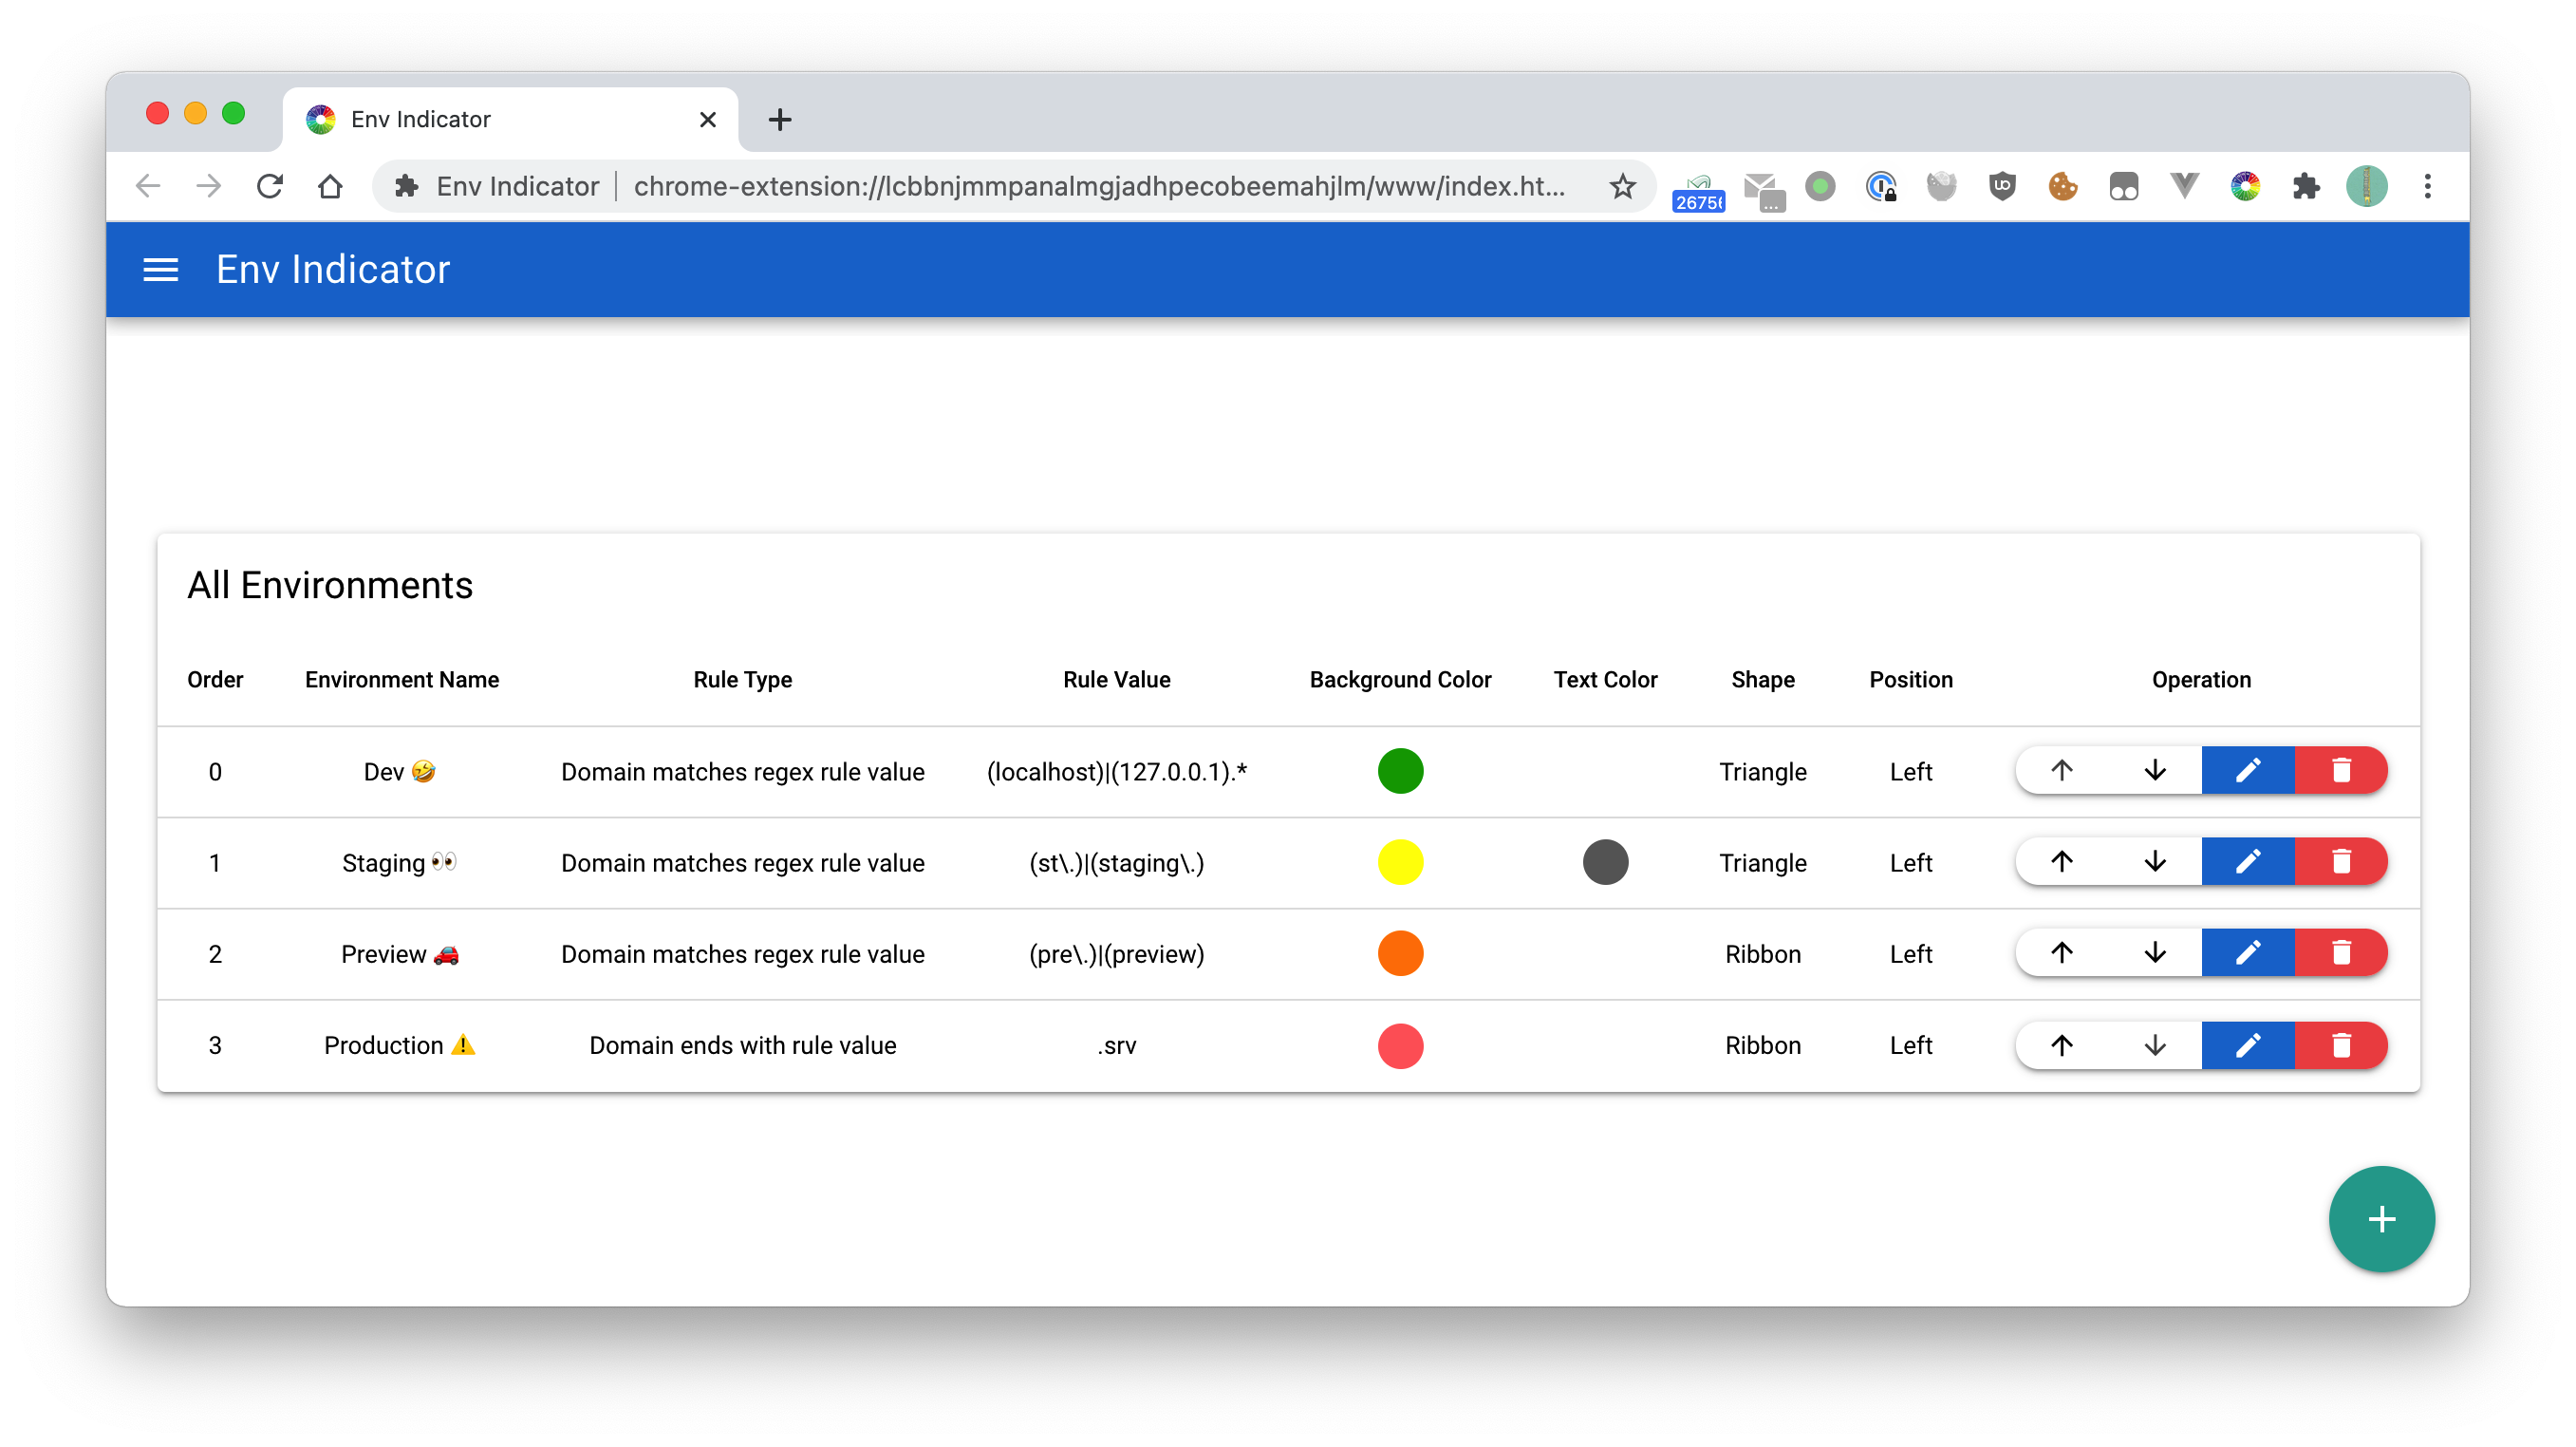Click the green background color swatch for Dev
Screen dimensions: 2576x1447
pyautogui.click(x=1399, y=771)
